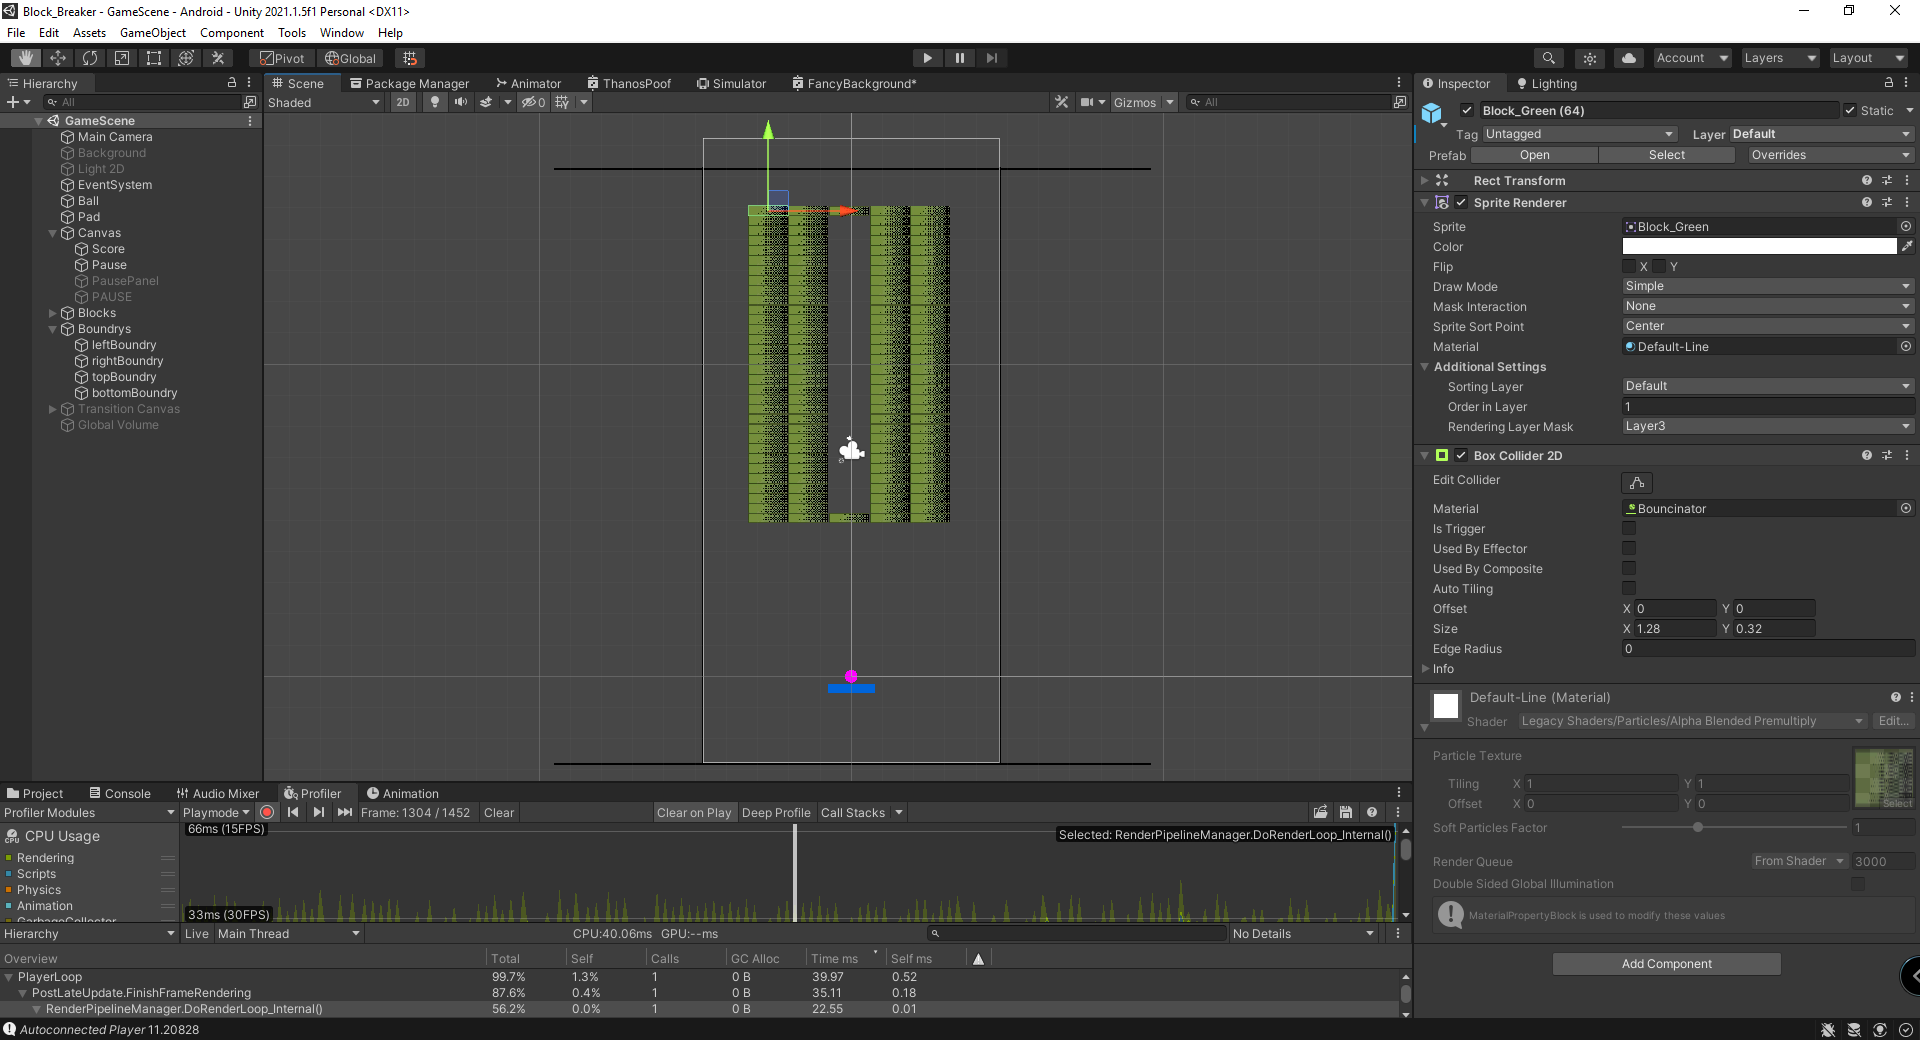Viewport: 1920px width, 1040px height.
Task: Open profiler help icon
Action: (1372, 812)
